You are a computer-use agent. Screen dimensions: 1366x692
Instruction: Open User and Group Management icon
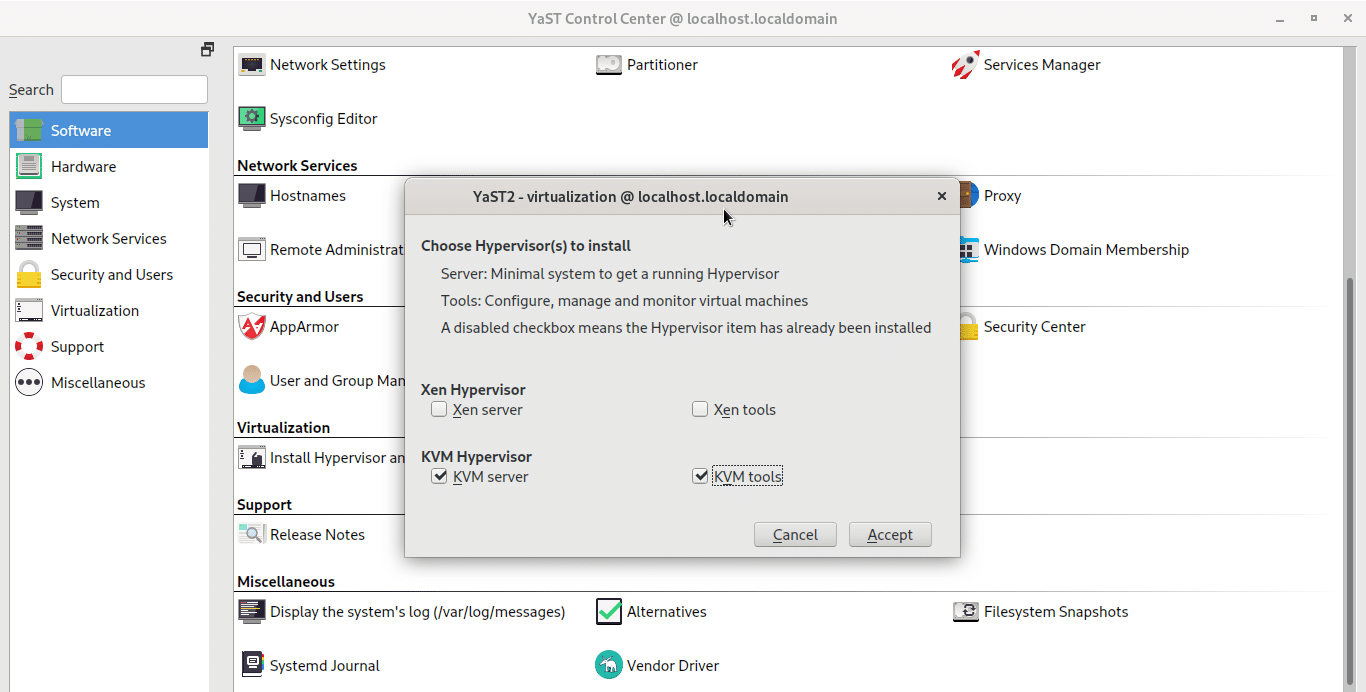[x=252, y=381]
